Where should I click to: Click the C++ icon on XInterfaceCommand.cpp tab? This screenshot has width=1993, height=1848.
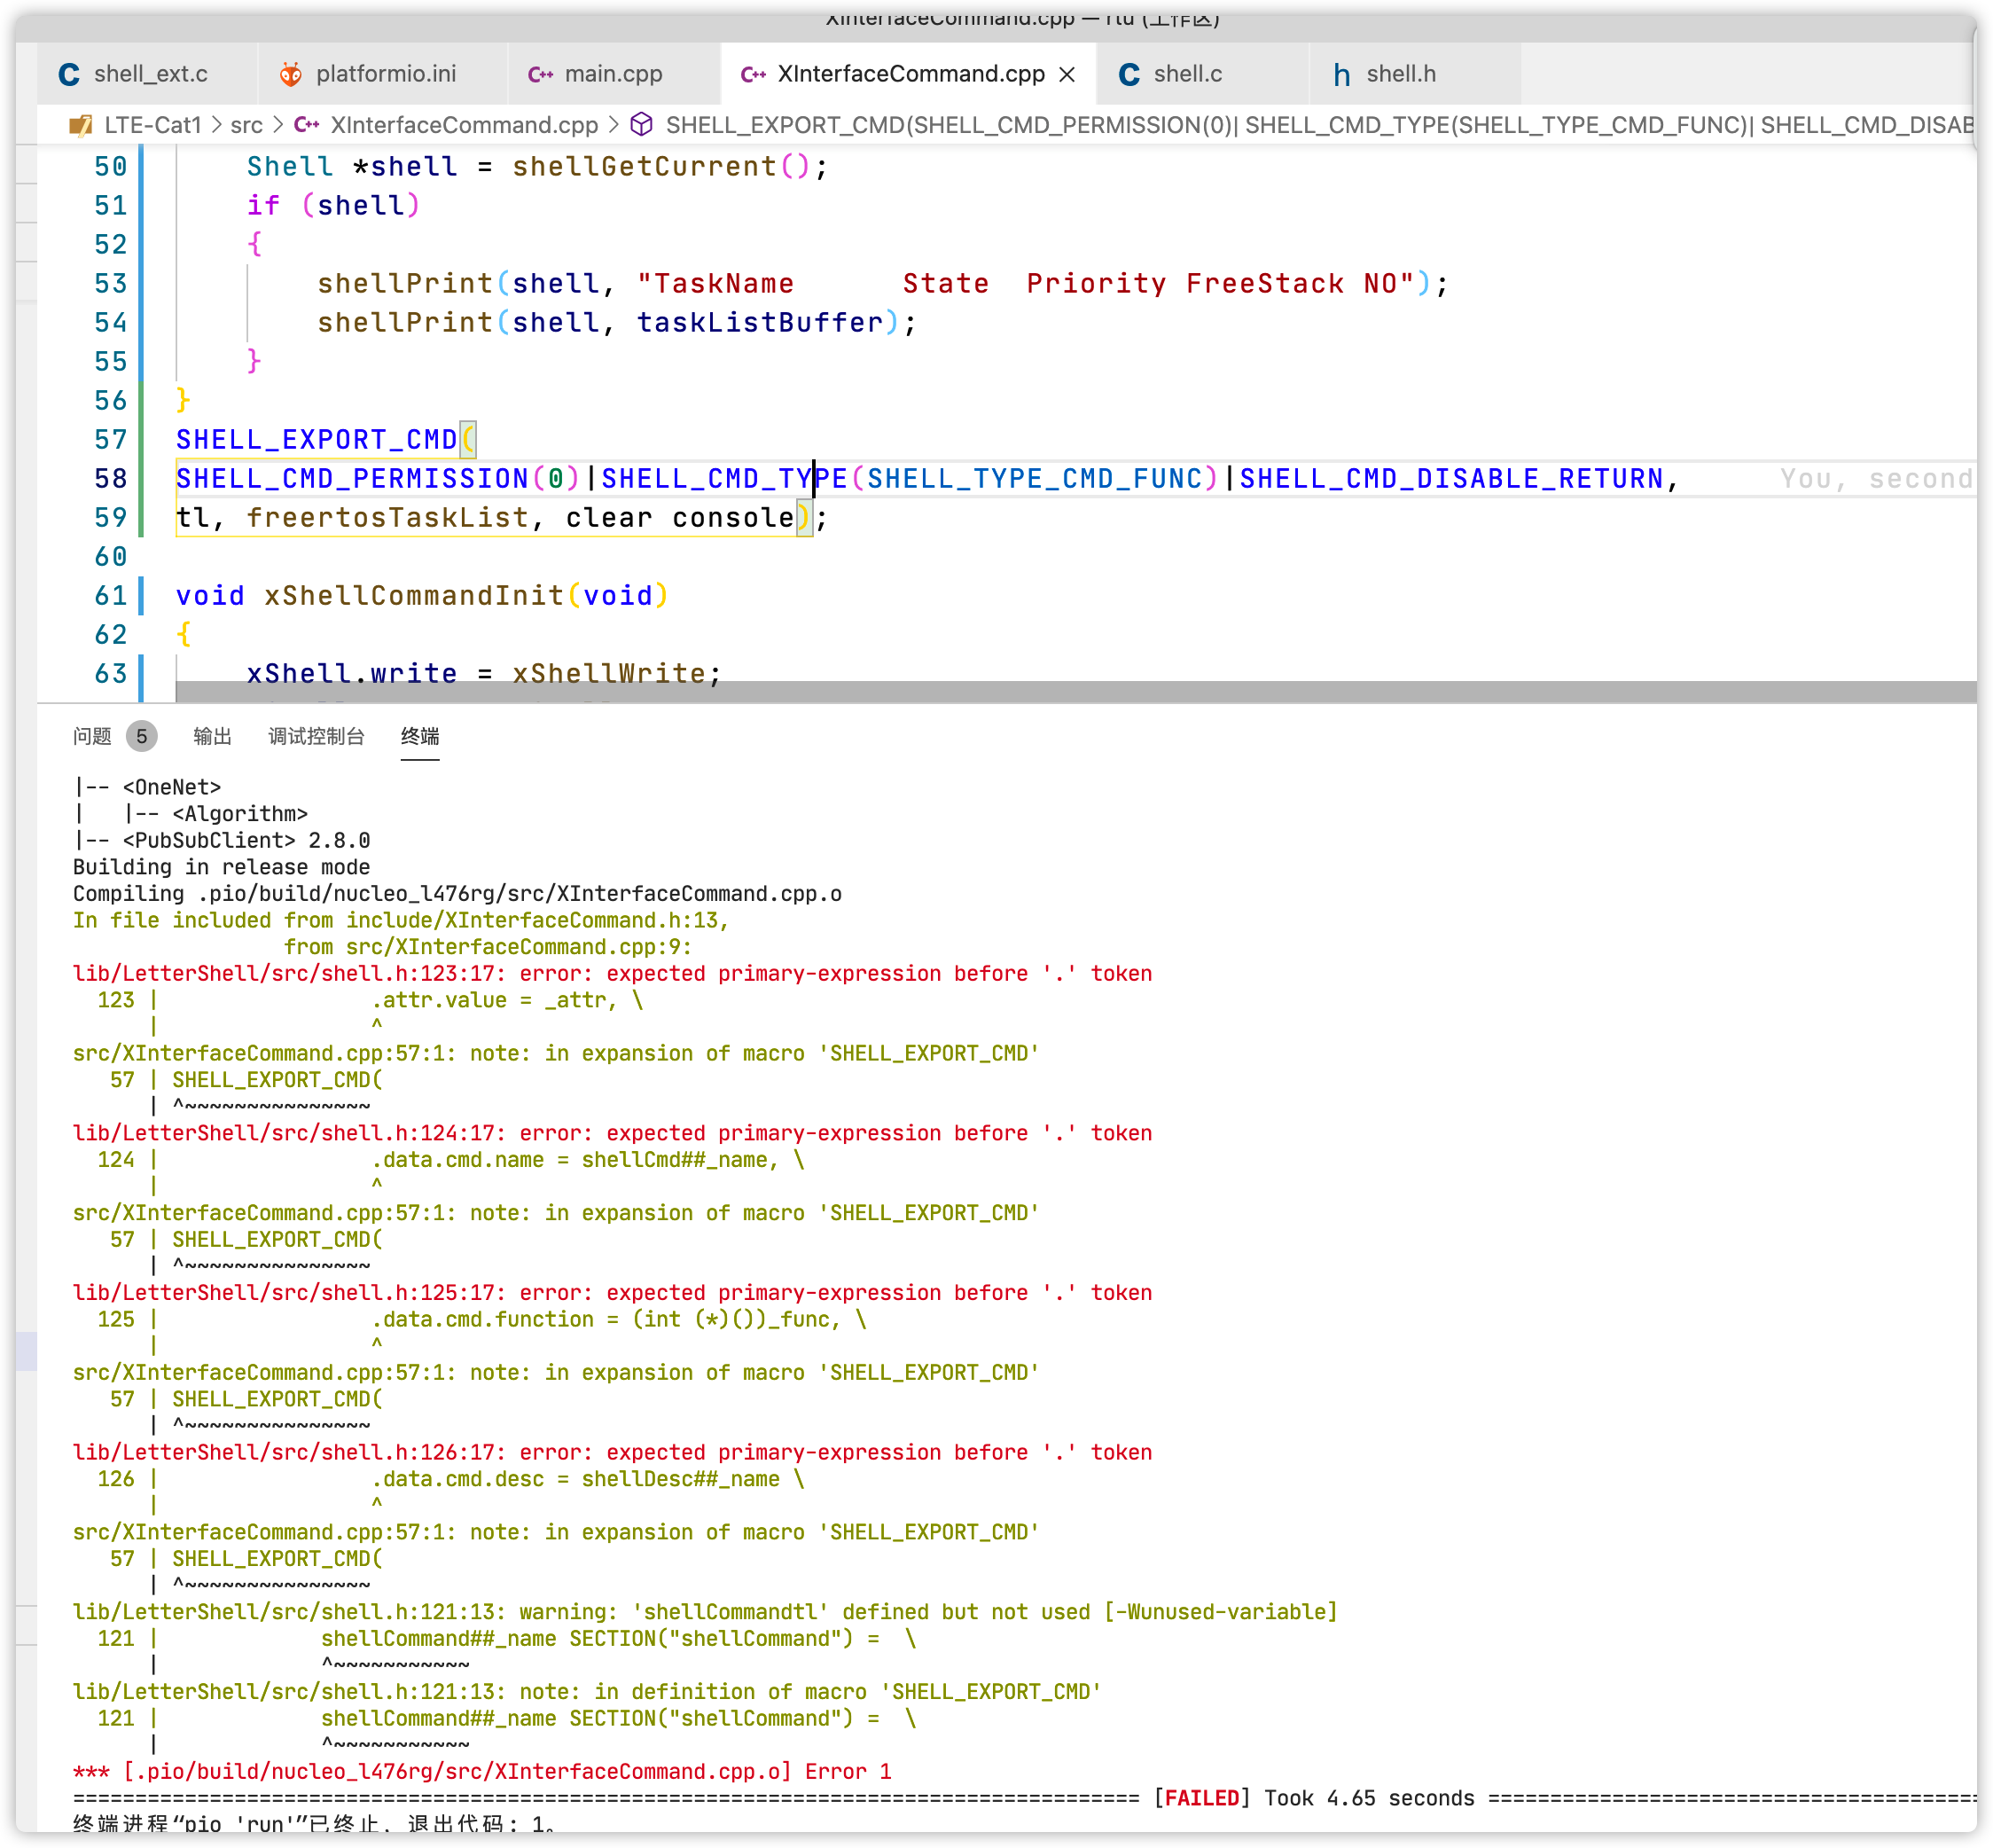(751, 73)
